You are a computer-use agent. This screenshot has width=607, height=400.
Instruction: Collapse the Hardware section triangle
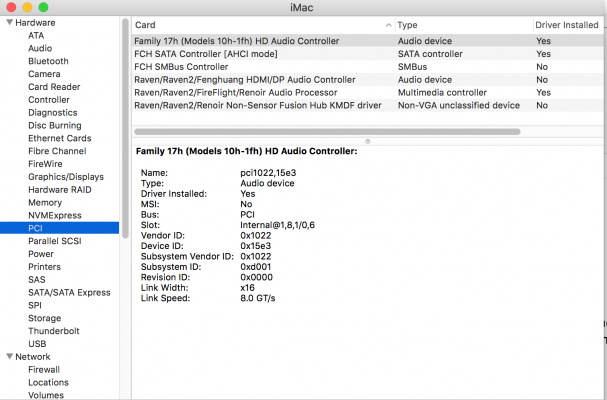click(x=9, y=22)
